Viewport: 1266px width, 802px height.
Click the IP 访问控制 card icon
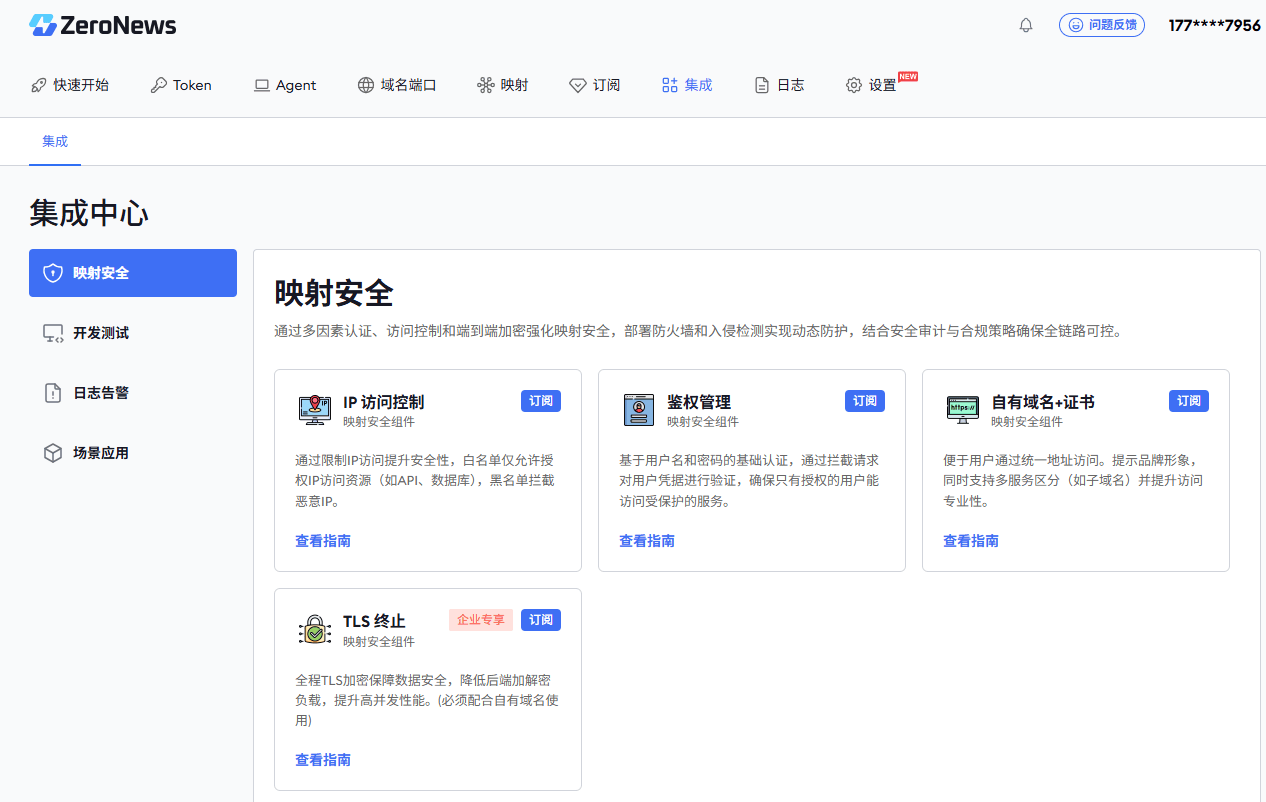(315, 410)
